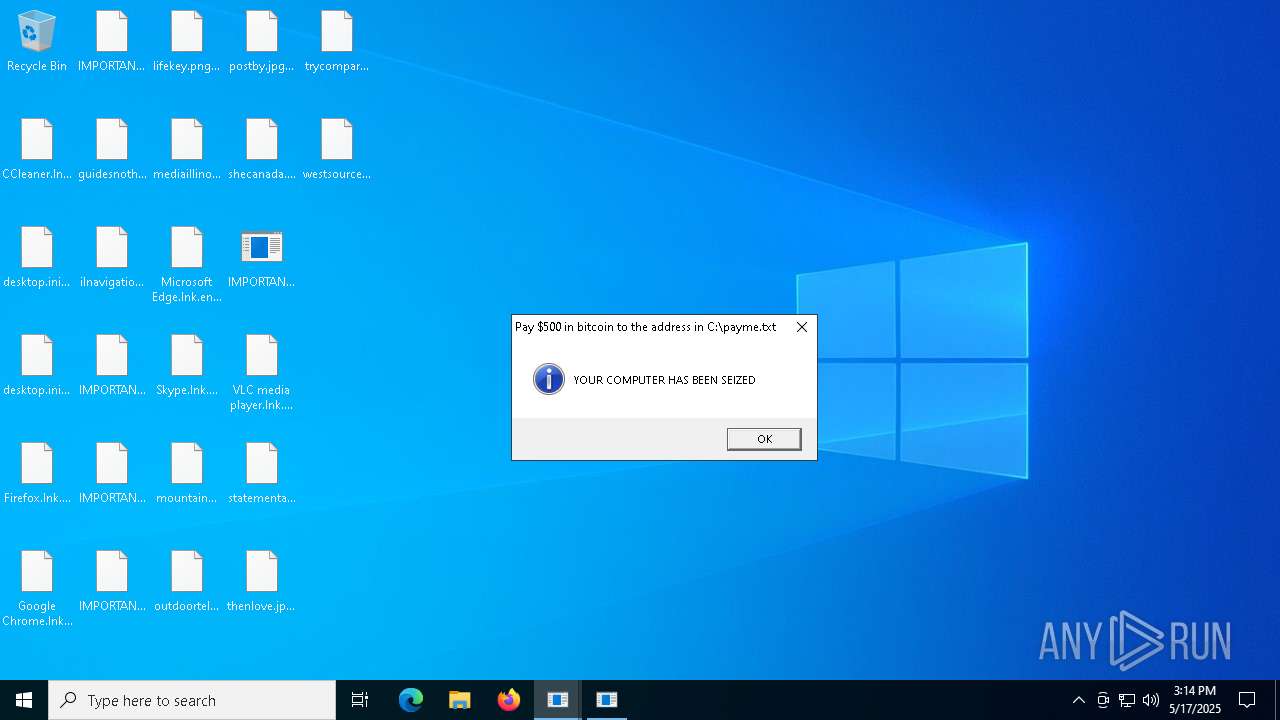
Task: Click OK in the ransom dialog
Action: click(x=764, y=439)
